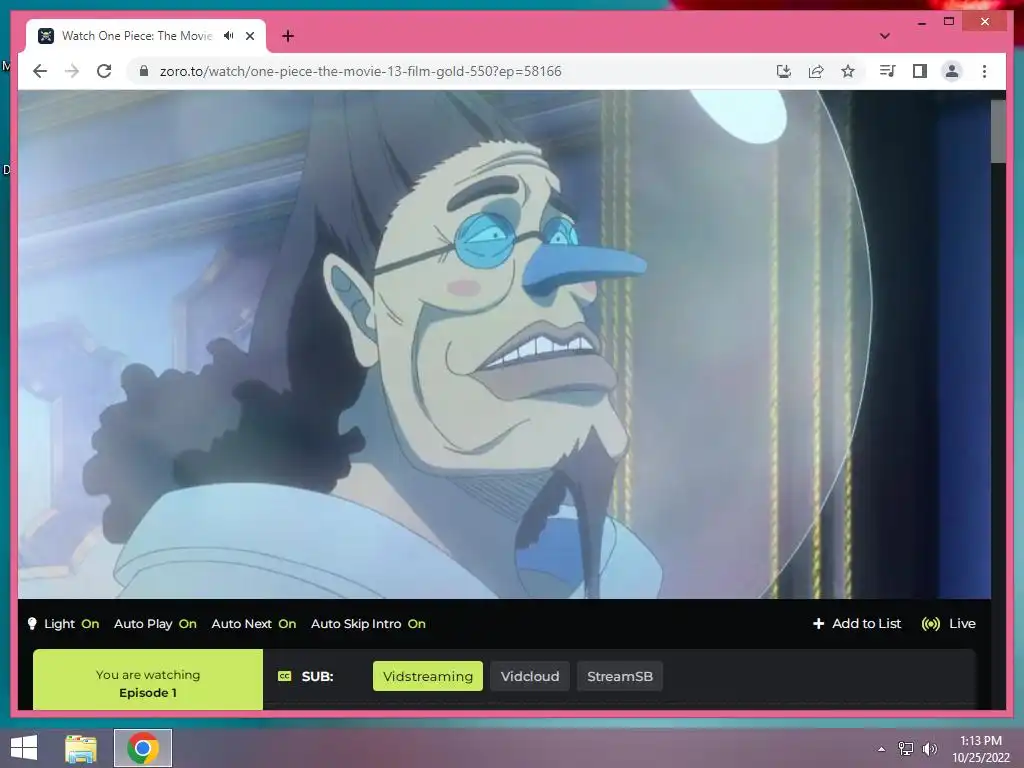Click 'You are watching Episode 1' box
This screenshot has width=1024, height=768.
tap(148, 679)
